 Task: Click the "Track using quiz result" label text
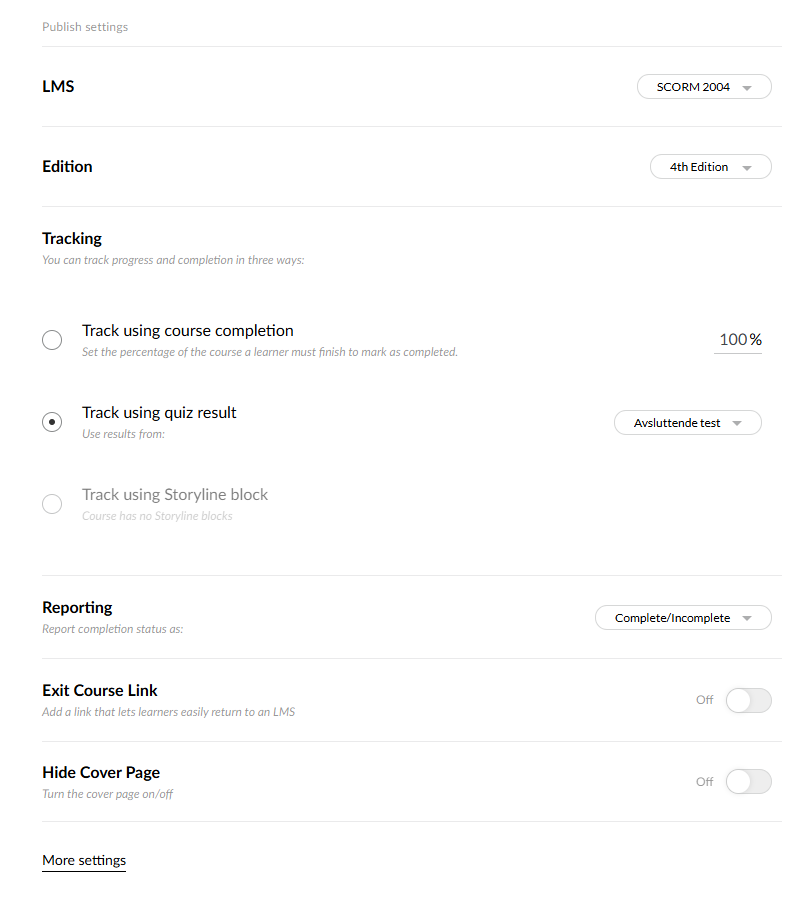pos(159,413)
